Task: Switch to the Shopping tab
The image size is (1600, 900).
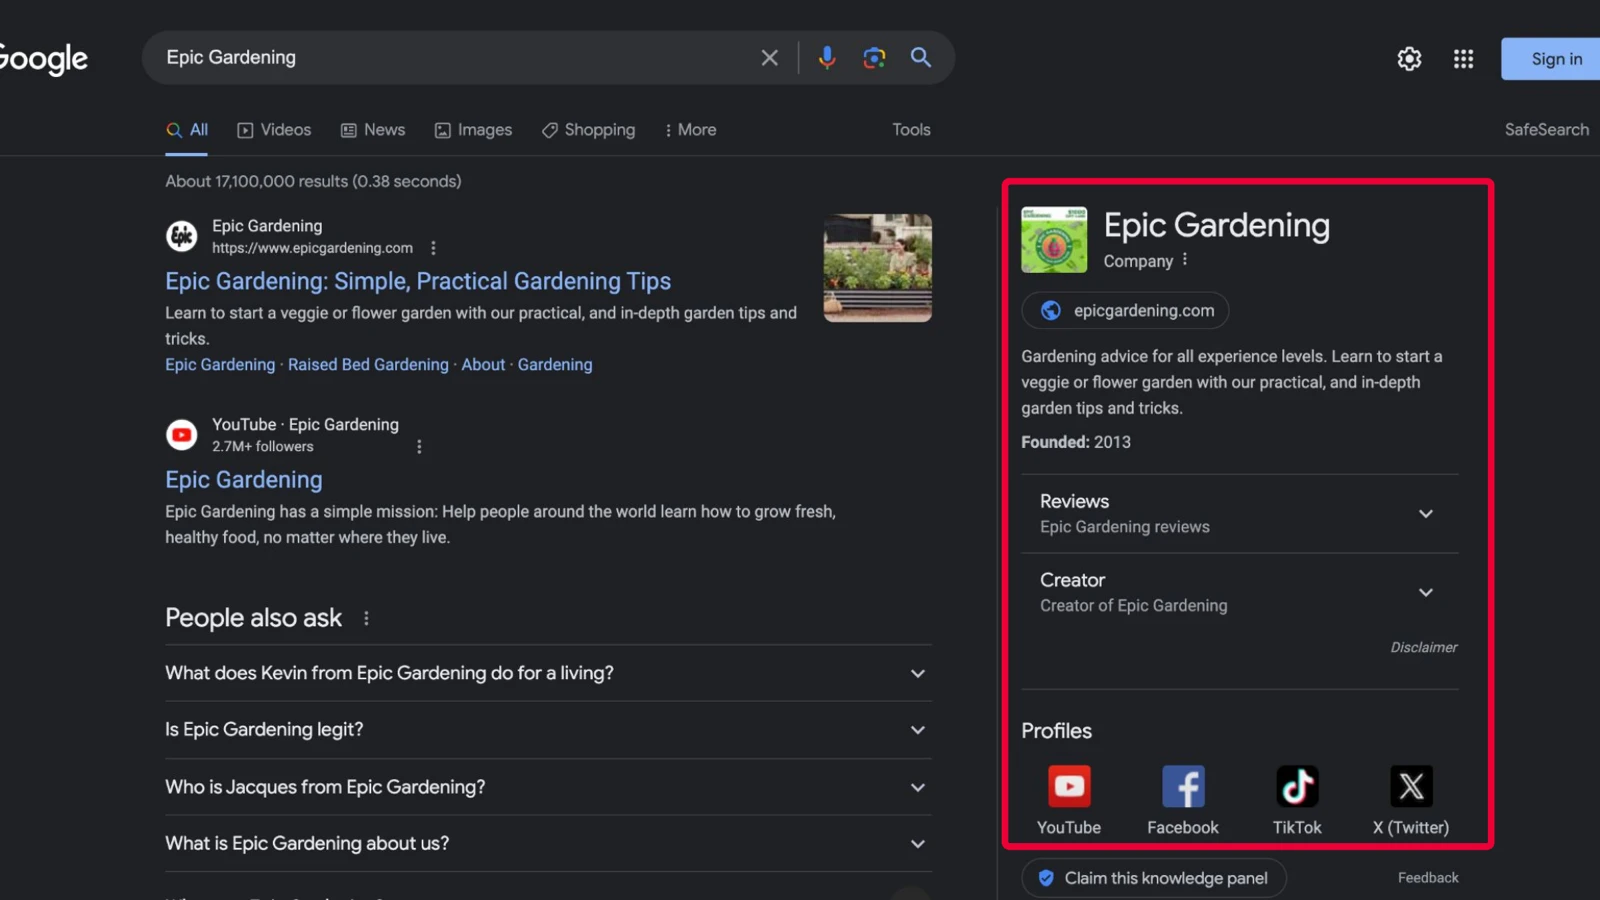Action: coord(588,130)
